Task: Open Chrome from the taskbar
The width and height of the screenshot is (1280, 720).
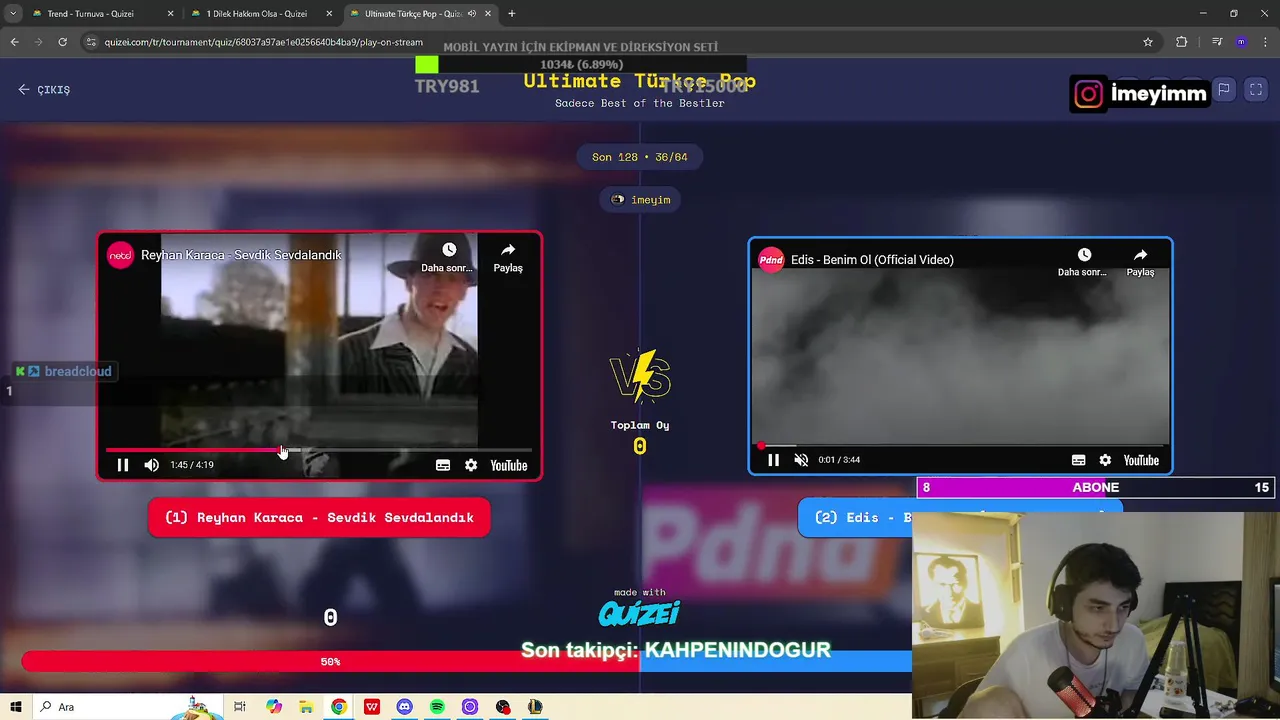Action: [339, 707]
